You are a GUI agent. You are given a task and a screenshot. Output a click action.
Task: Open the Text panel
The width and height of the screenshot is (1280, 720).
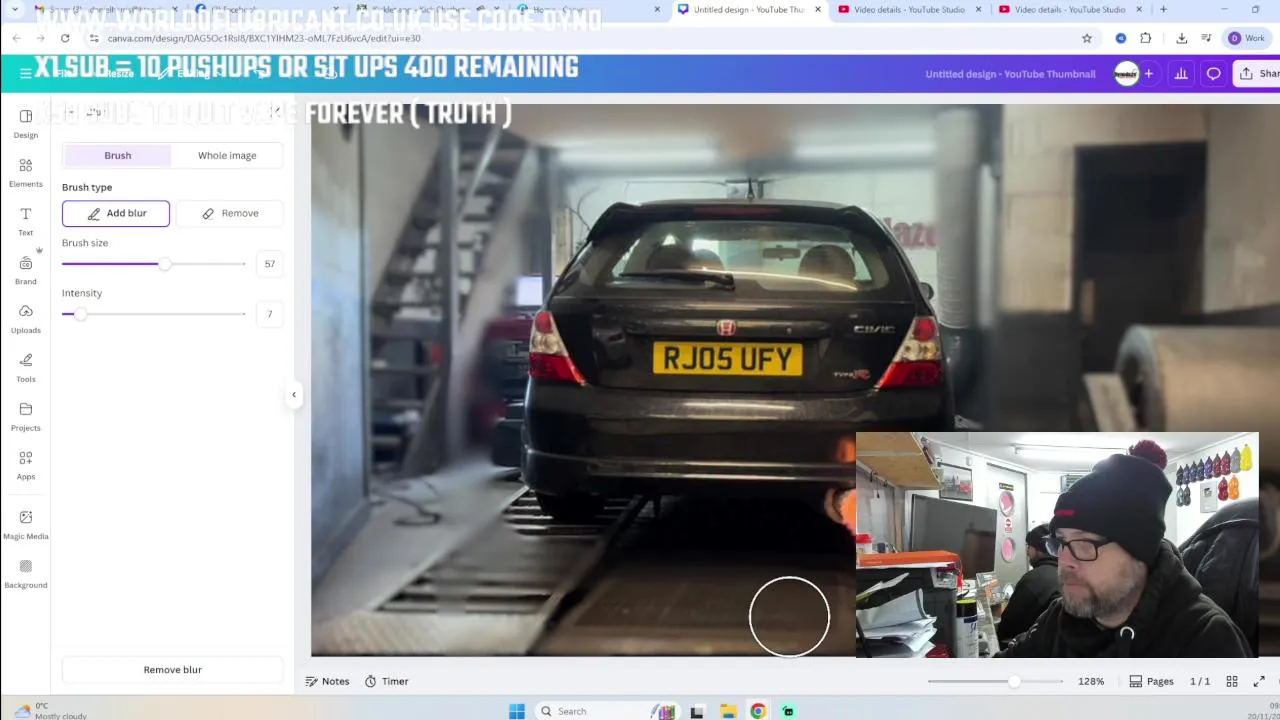pos(25,221)
